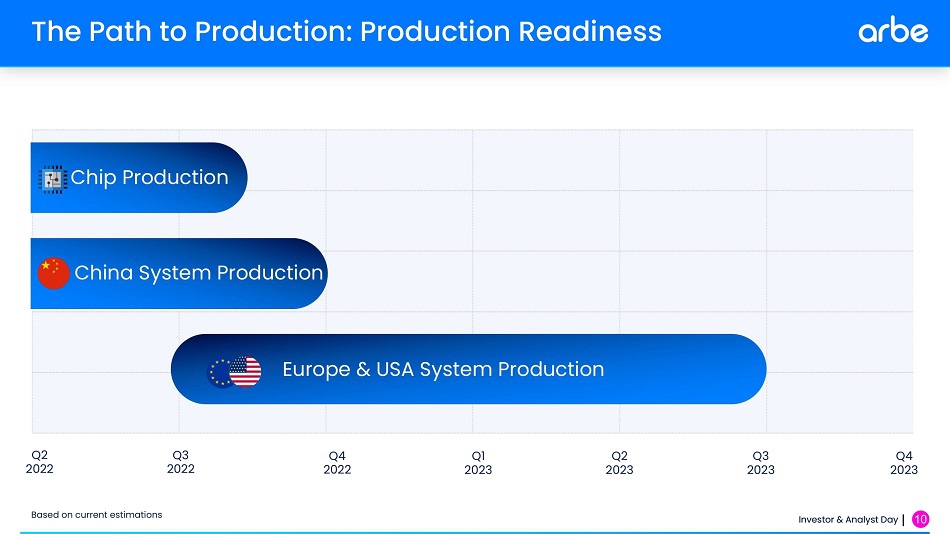Image resolution: width=950 pixels, height=534 pixels.
Task: Click the USA flag icon
Action: [244, 372]
